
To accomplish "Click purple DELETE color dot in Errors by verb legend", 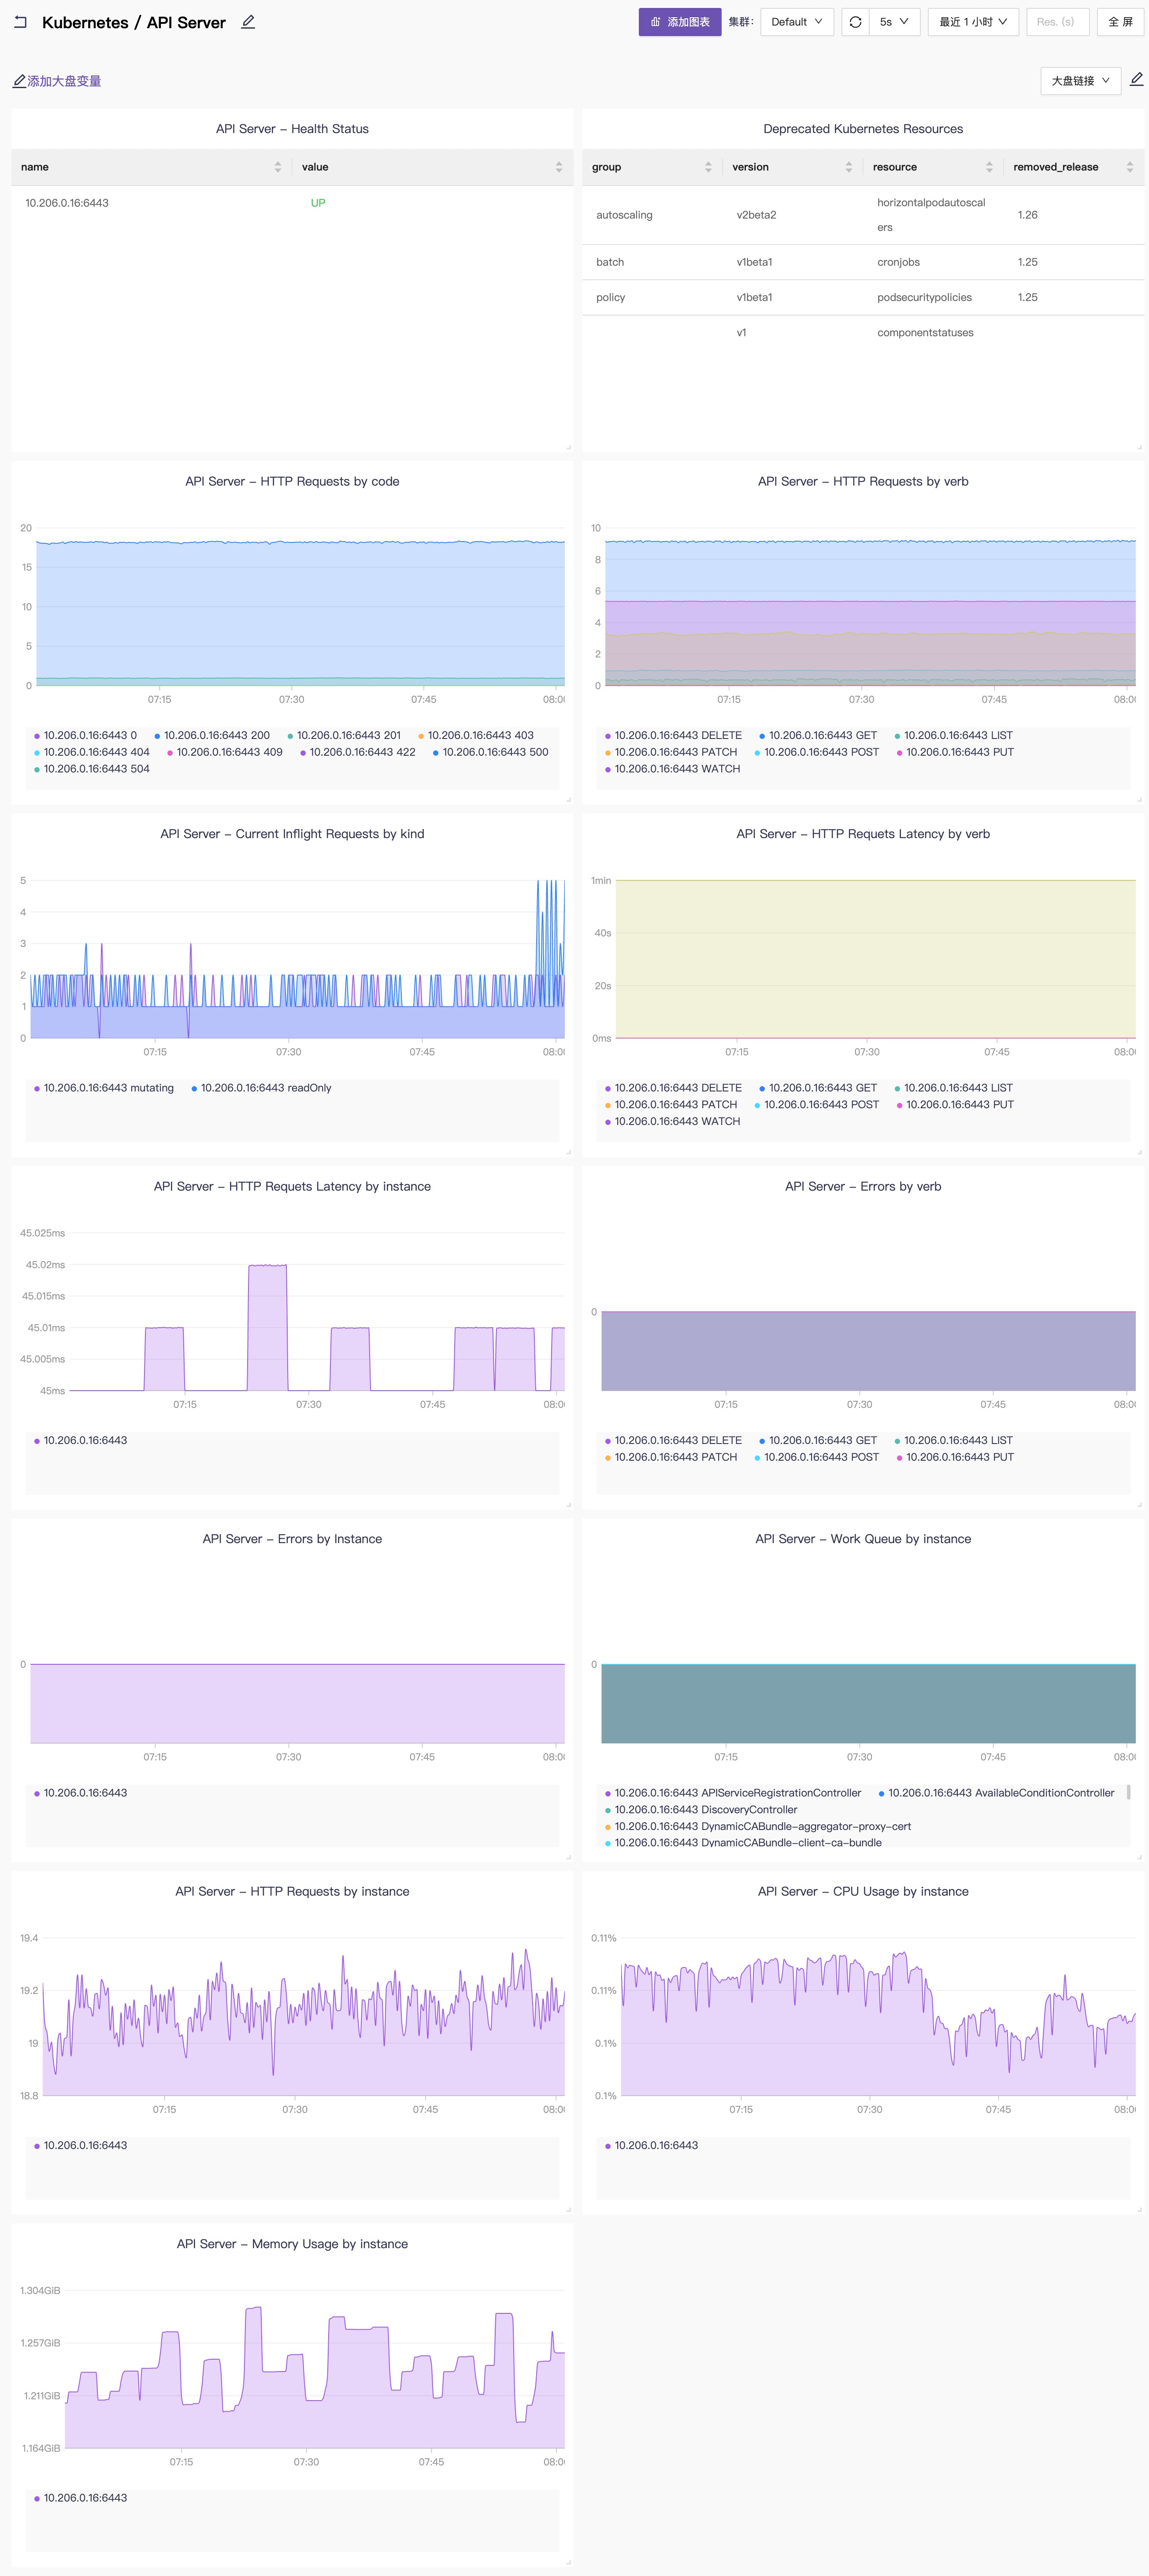I will tap(608, 1441).
